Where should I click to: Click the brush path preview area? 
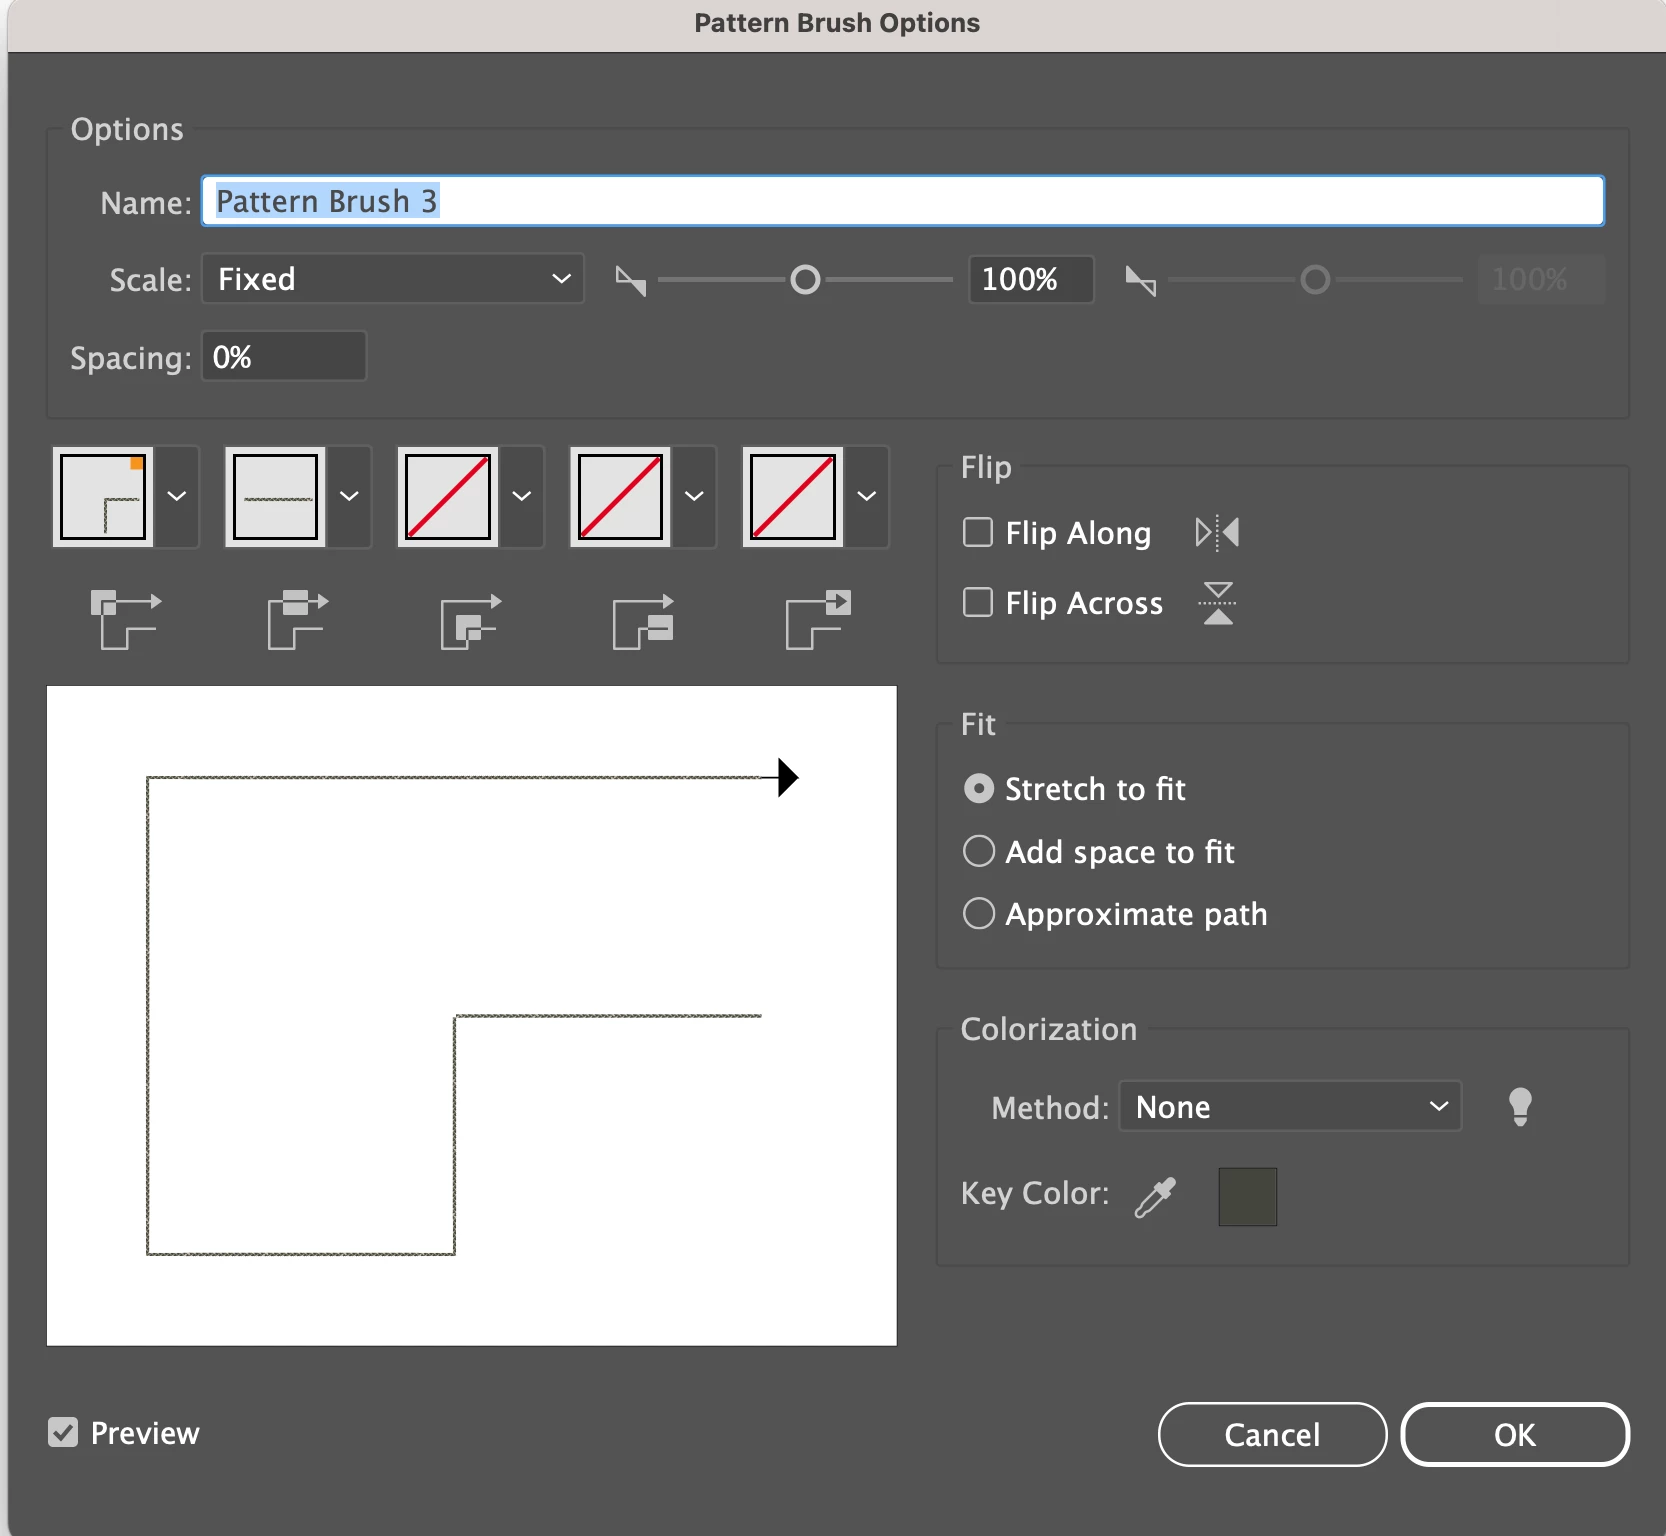click(x=472, y=1016)
